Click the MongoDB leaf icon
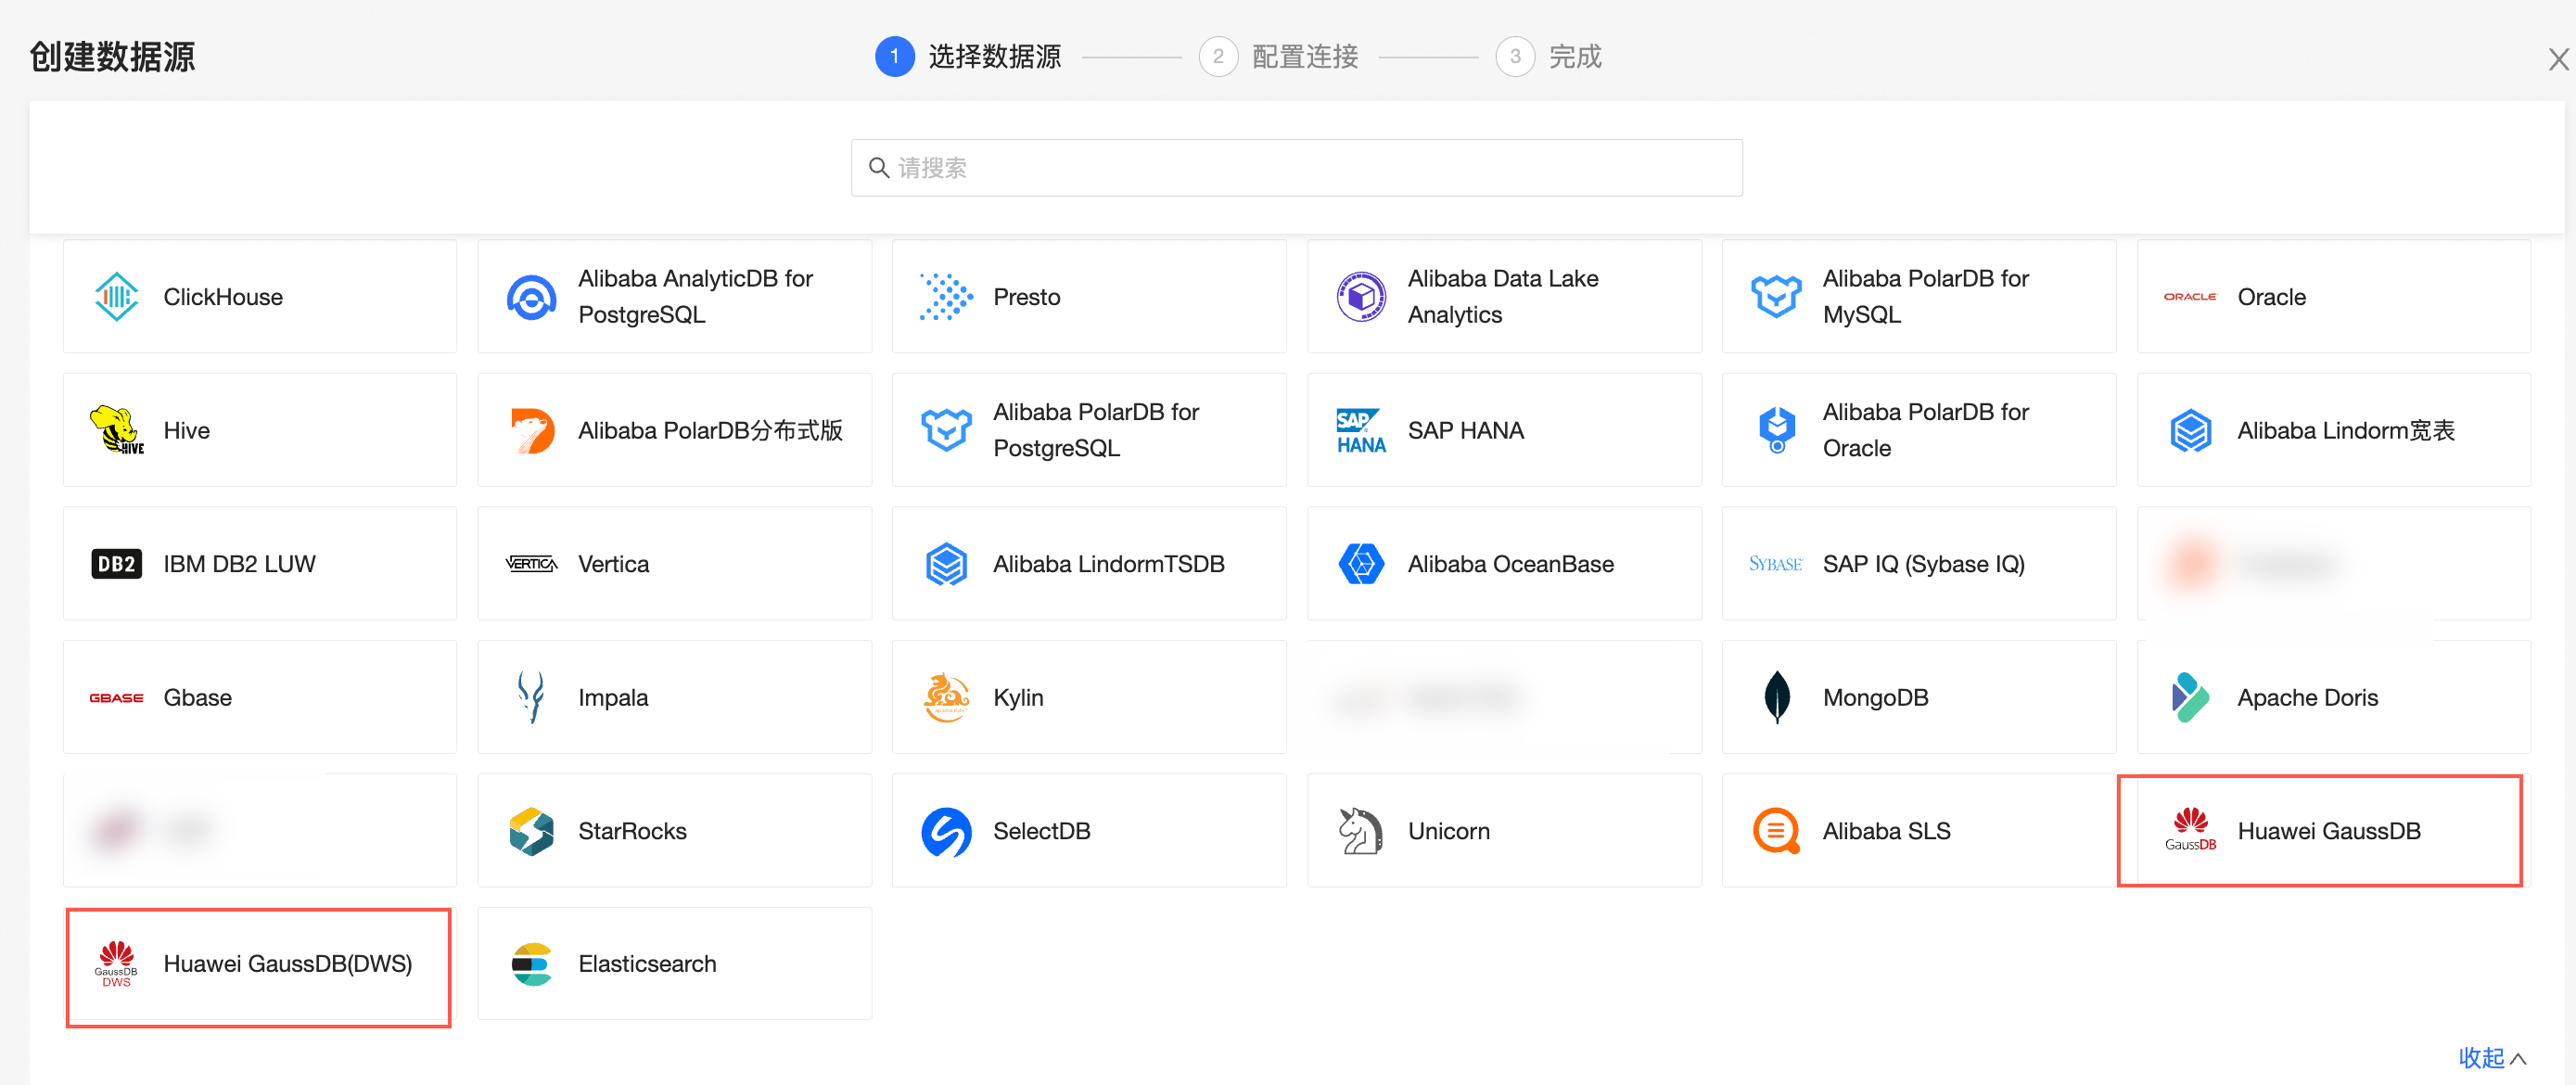Image resolution: width=2576 pixels, height=1085 pixels. click(1776, 697)
